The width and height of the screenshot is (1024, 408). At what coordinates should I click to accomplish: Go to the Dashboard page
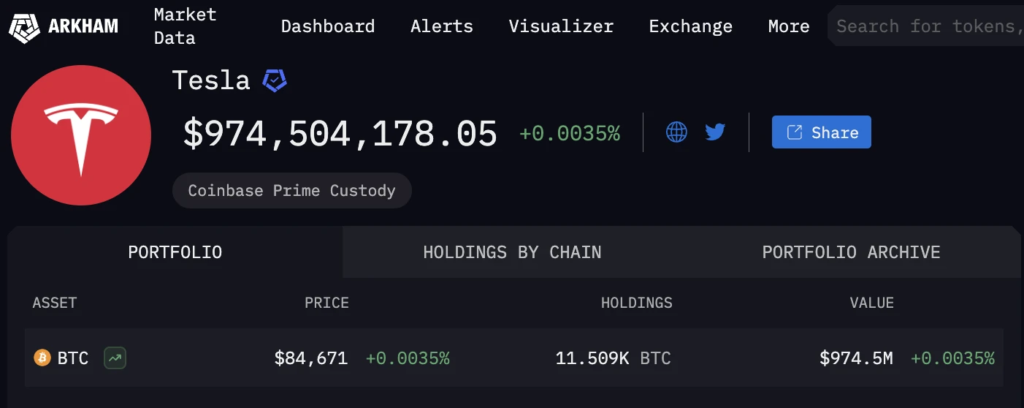328,27
